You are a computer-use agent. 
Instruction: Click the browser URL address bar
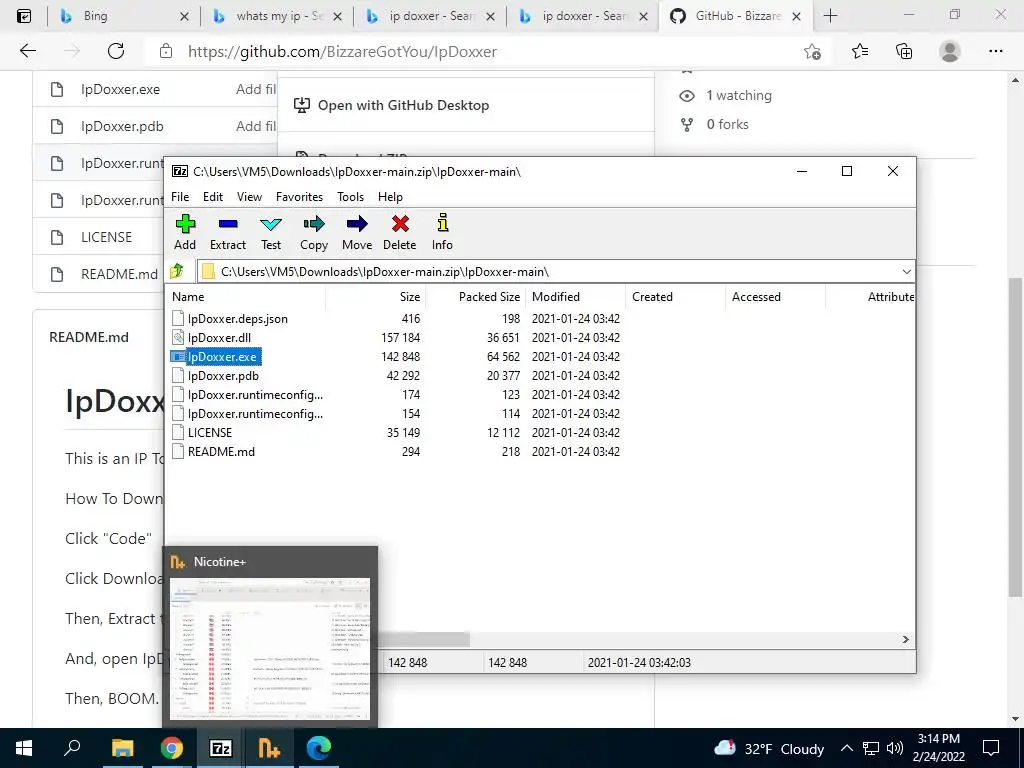483,51
